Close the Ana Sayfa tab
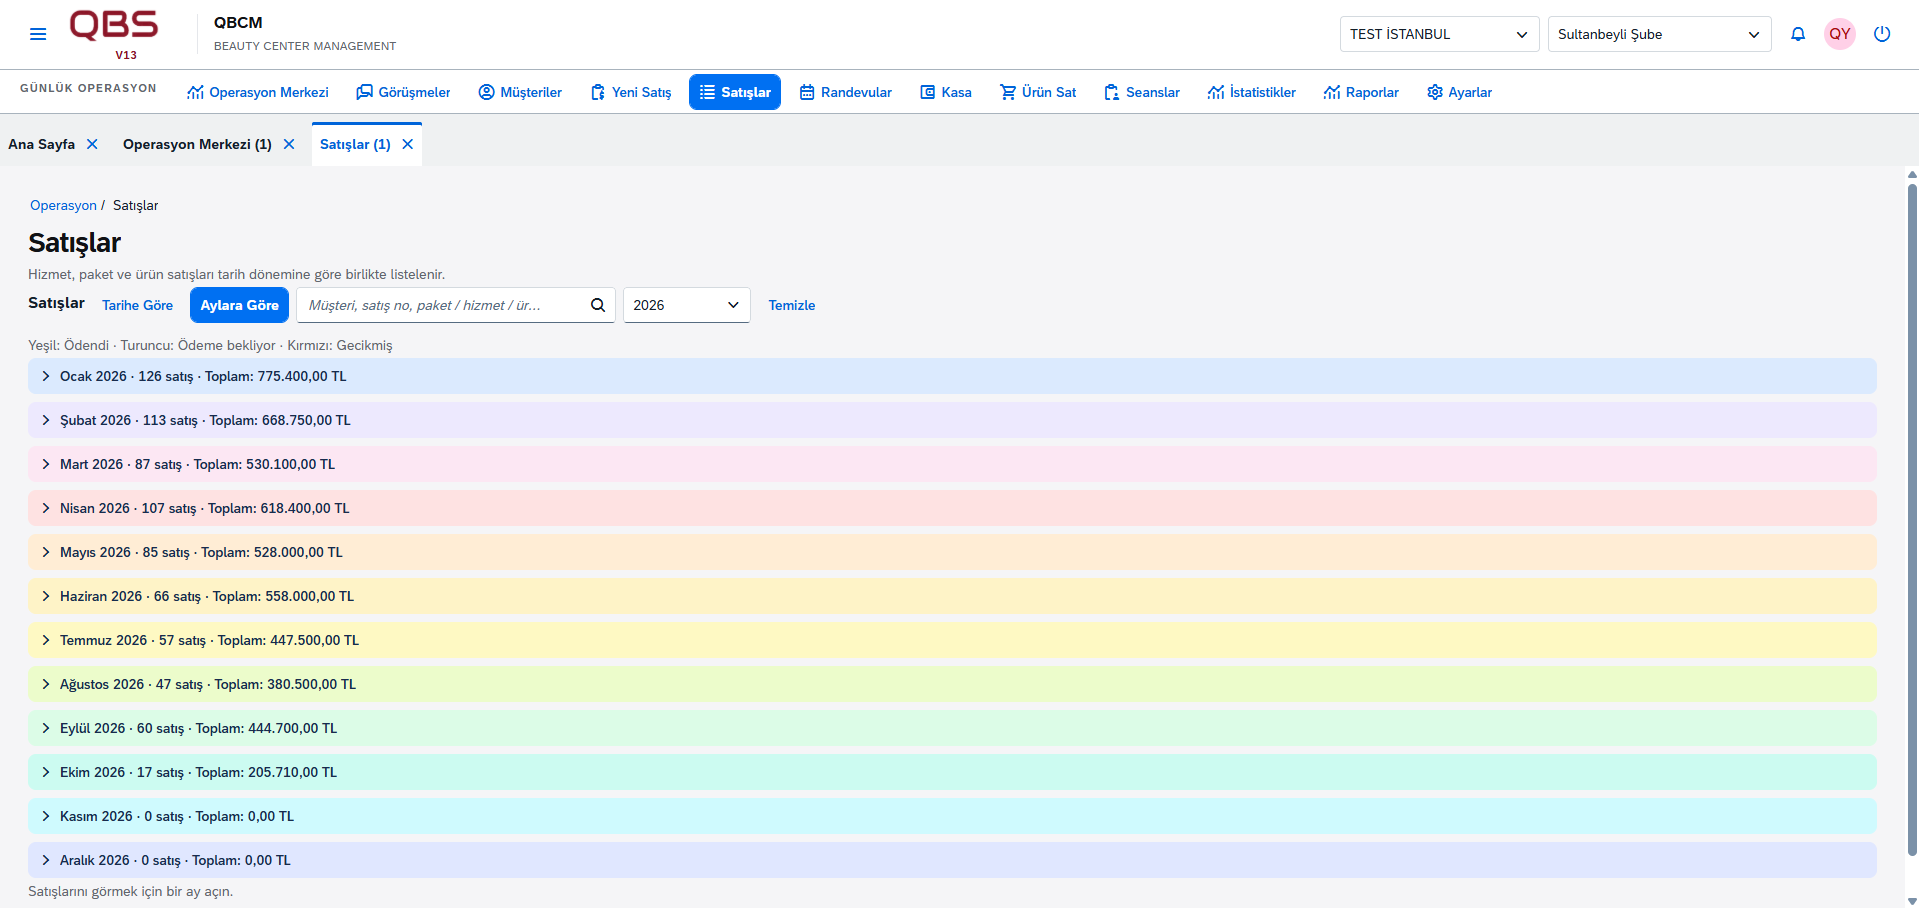 point(92,144)
